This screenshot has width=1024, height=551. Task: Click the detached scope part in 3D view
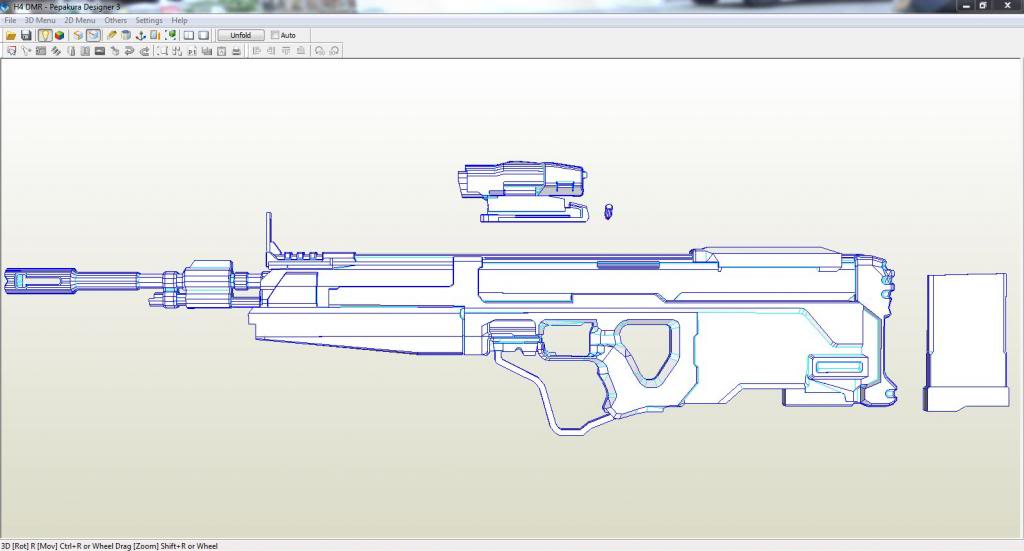point(522,192)
